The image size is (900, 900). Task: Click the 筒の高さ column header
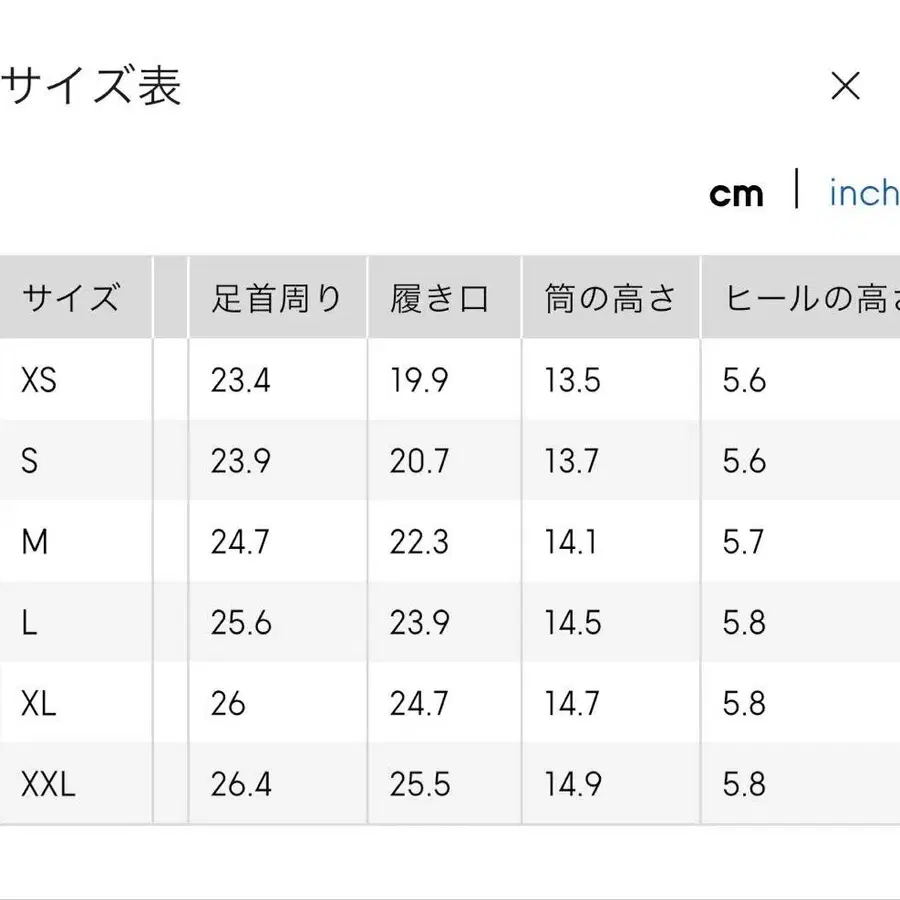(x=608, y=297)
